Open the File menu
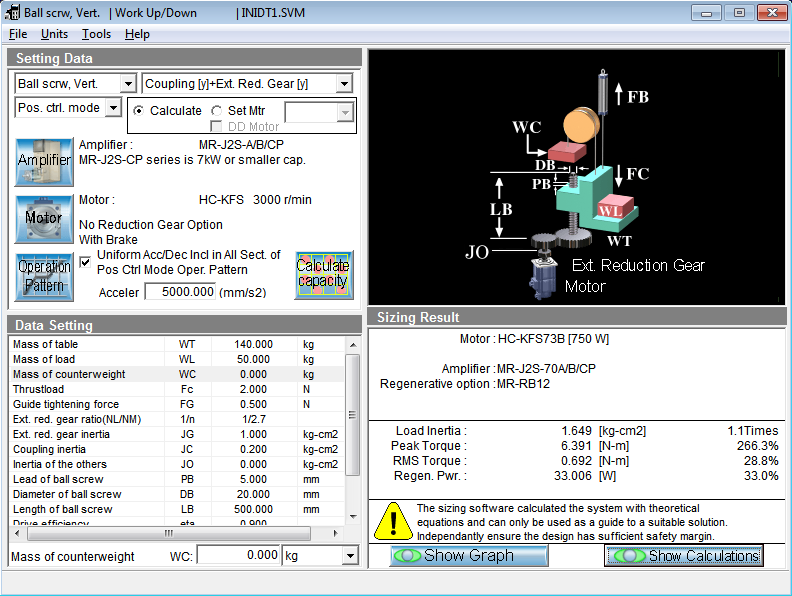The height and width of the screenshot is (596, 792). point(18,34)
